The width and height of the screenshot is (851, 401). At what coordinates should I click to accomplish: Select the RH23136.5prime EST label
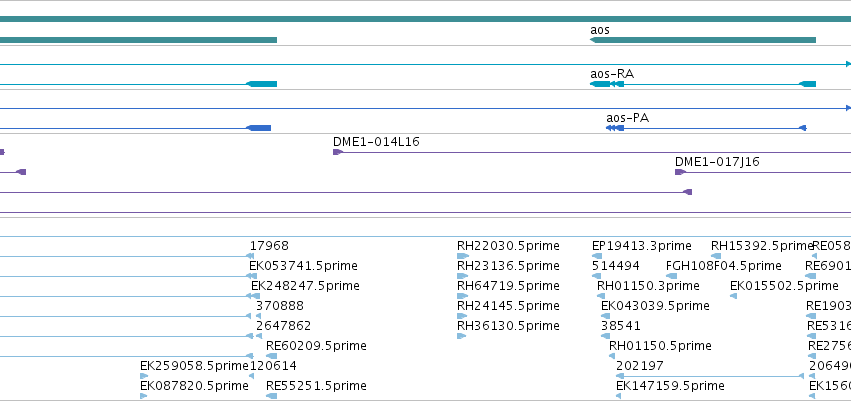(508, 266)
